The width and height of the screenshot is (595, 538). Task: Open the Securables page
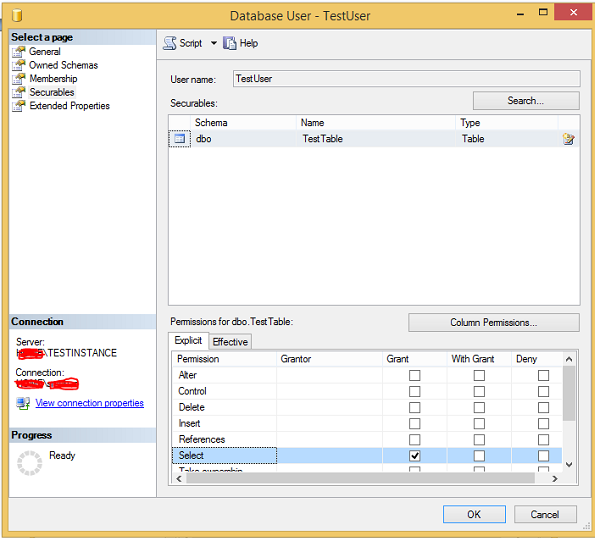(52, 92)
